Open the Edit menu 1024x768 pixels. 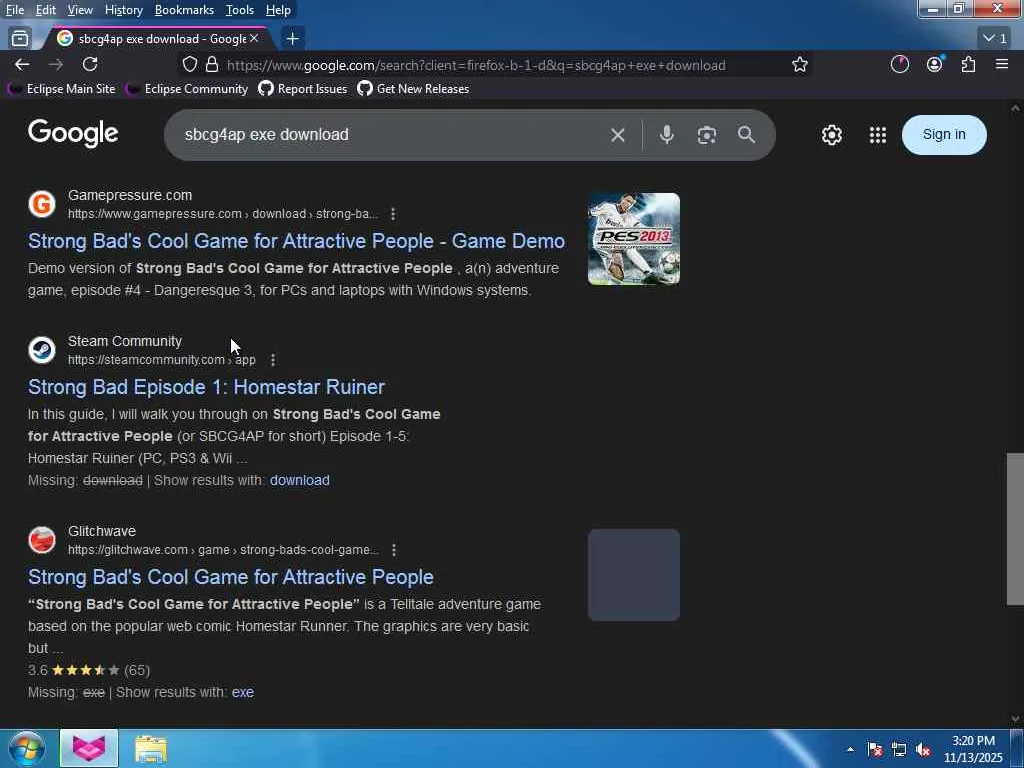pos(45,10)
